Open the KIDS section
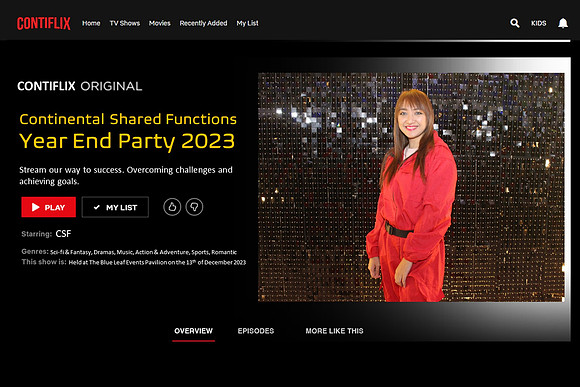580x387 pixels. (539, 23)
